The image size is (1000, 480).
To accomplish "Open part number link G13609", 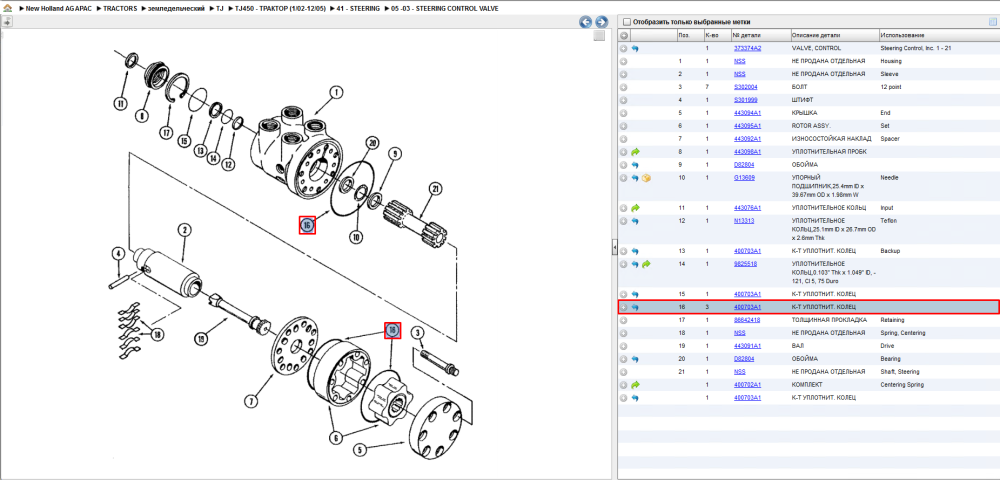I will 744,178.
